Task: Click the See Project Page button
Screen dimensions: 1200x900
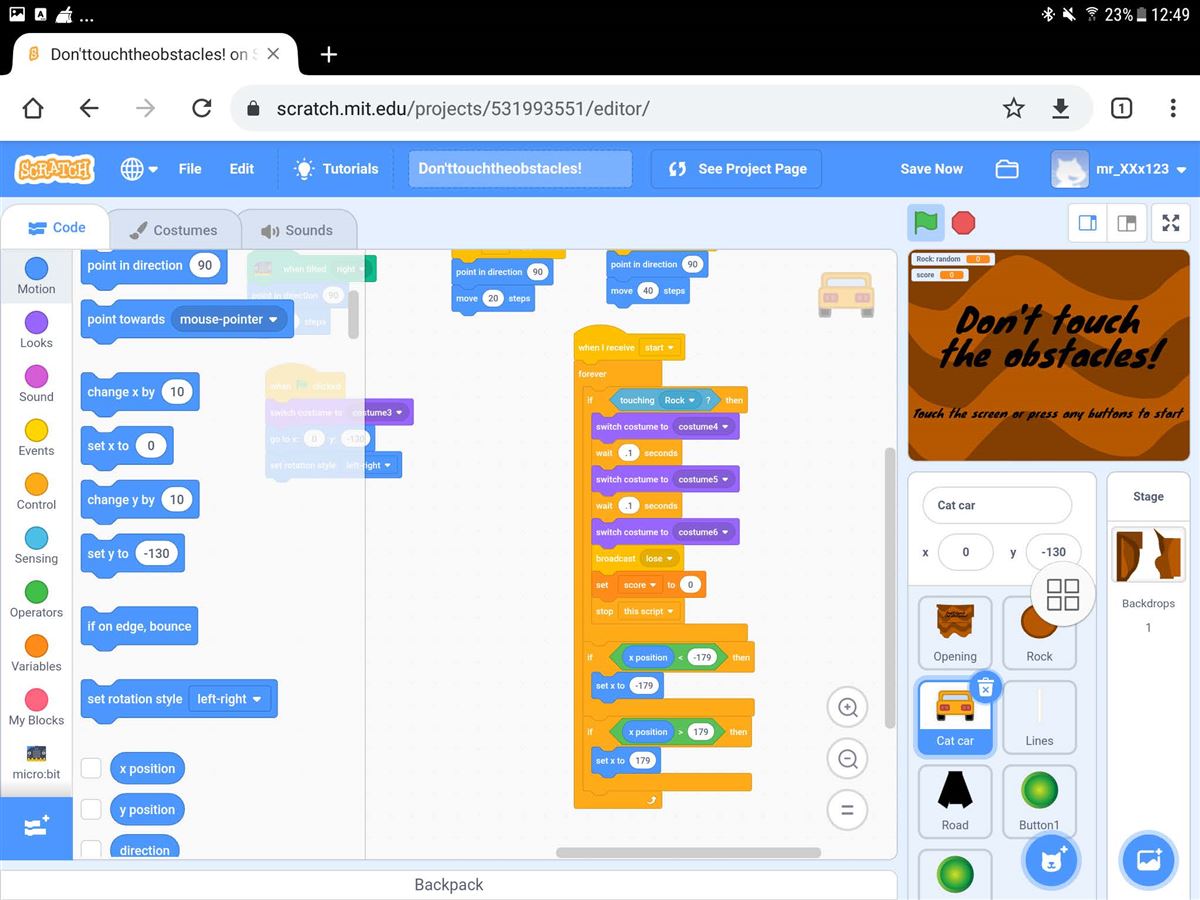Action: point(736,169)
